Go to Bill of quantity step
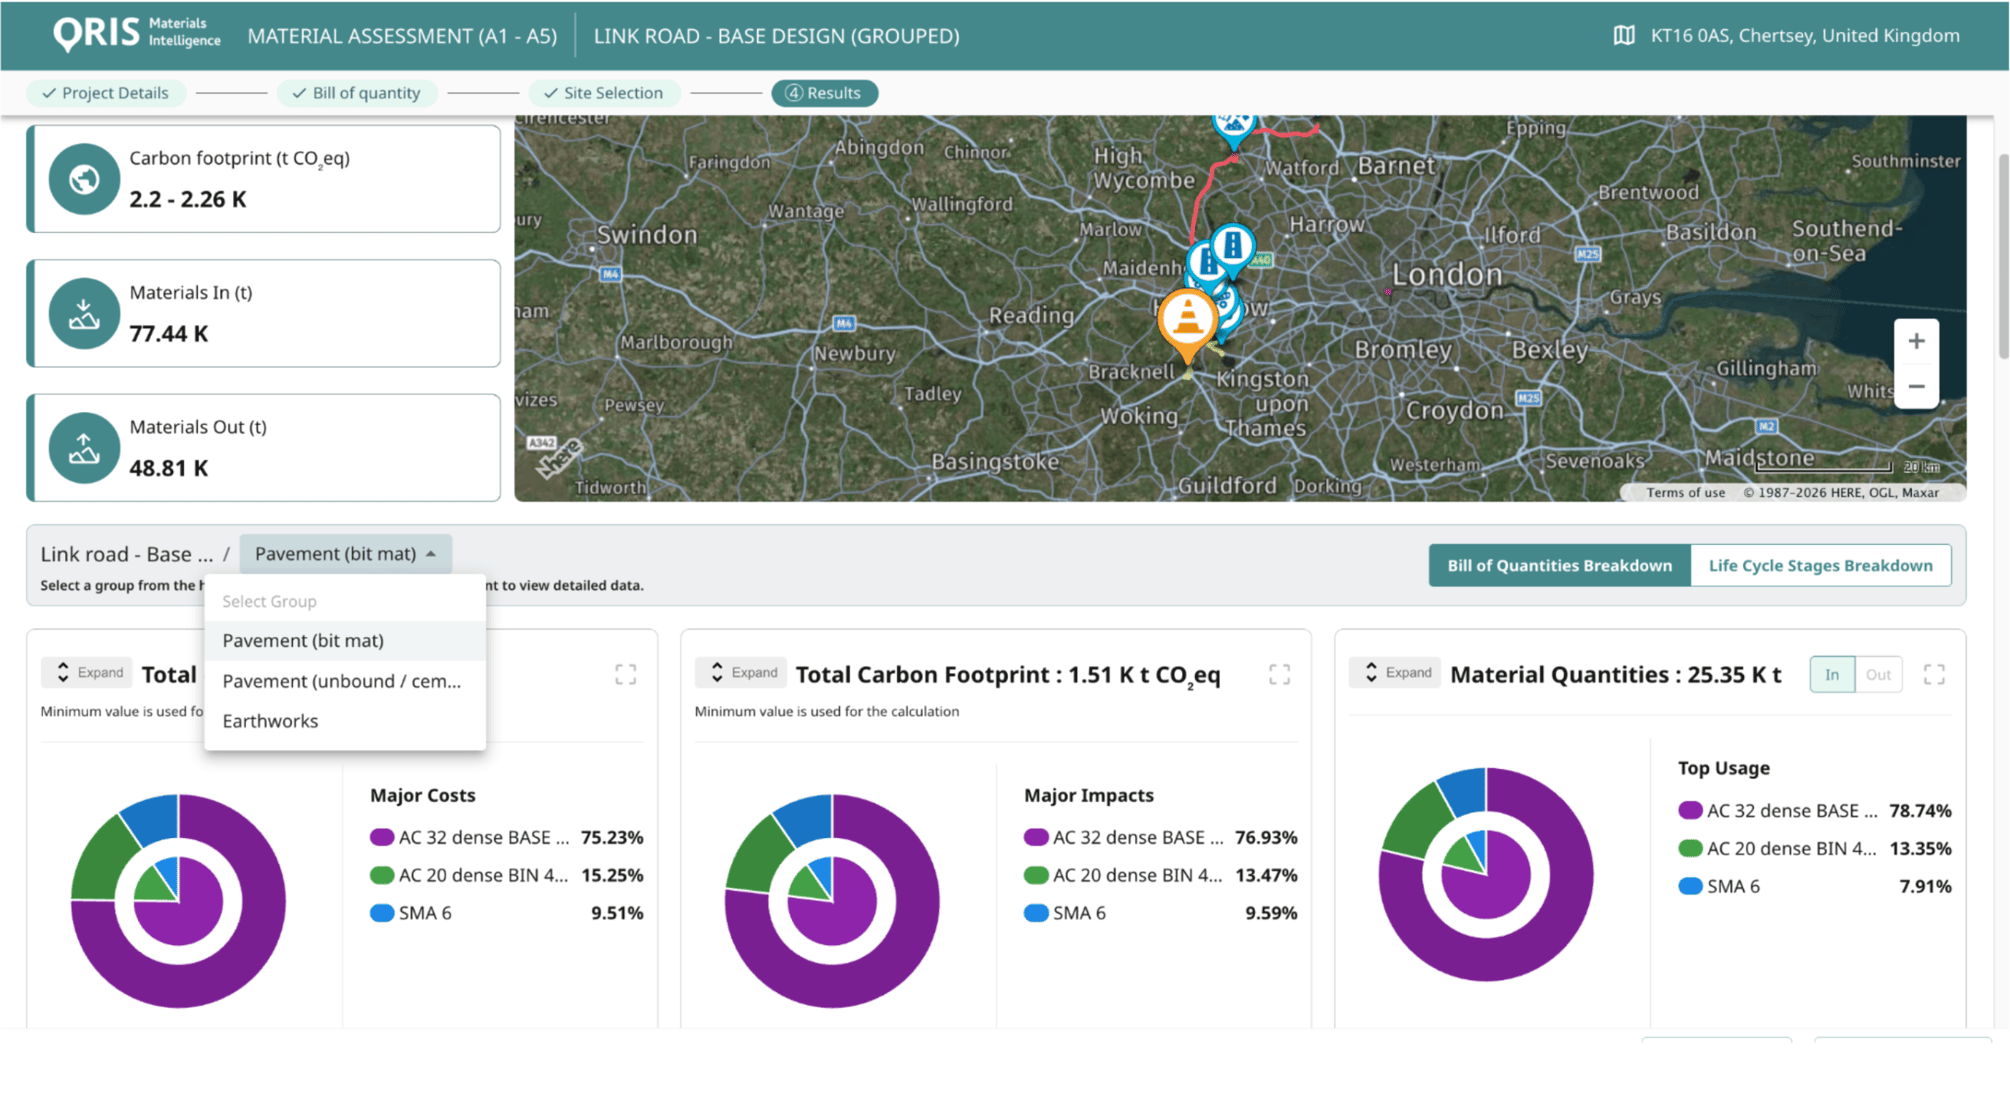 coord(356,93)
